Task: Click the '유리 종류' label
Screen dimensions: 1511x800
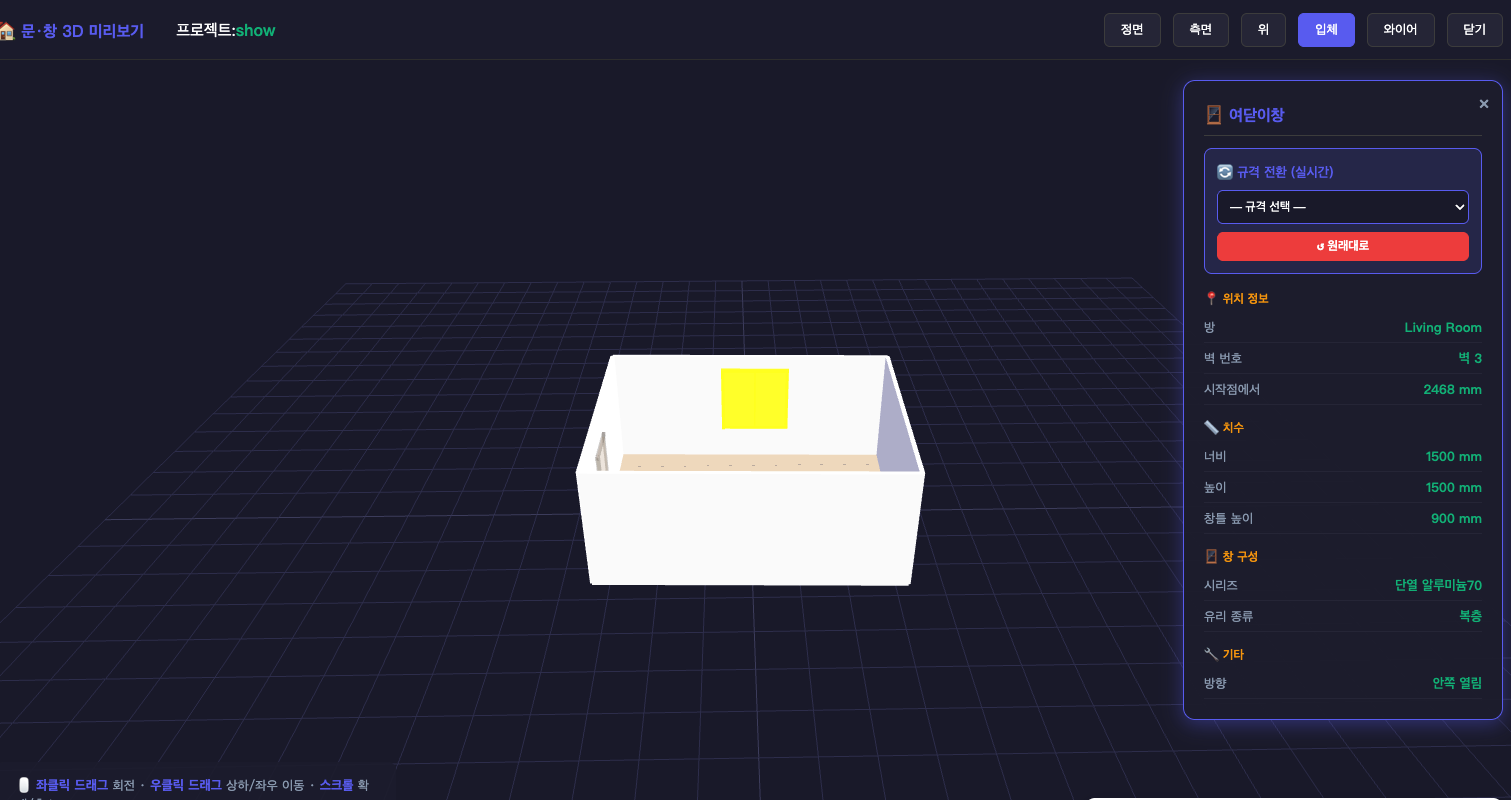Action: (1229, 616)
